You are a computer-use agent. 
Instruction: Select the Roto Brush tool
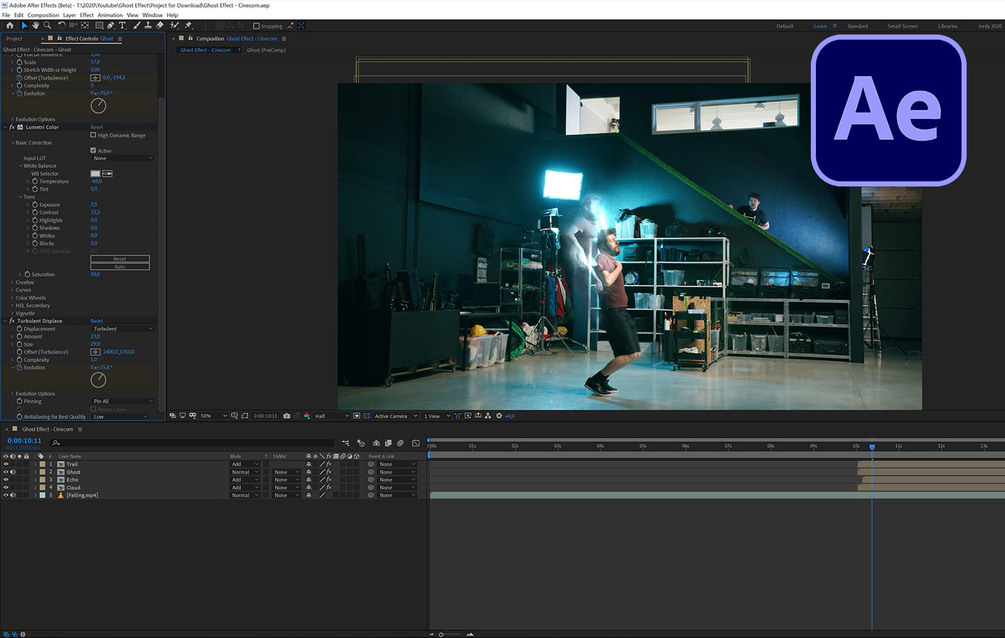pos(174,26)
